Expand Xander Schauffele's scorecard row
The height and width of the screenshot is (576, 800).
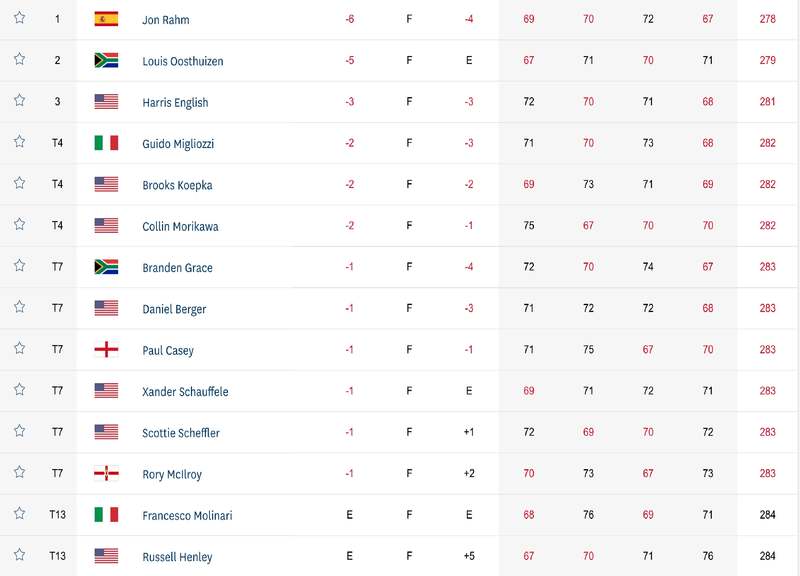click(400, 391)
